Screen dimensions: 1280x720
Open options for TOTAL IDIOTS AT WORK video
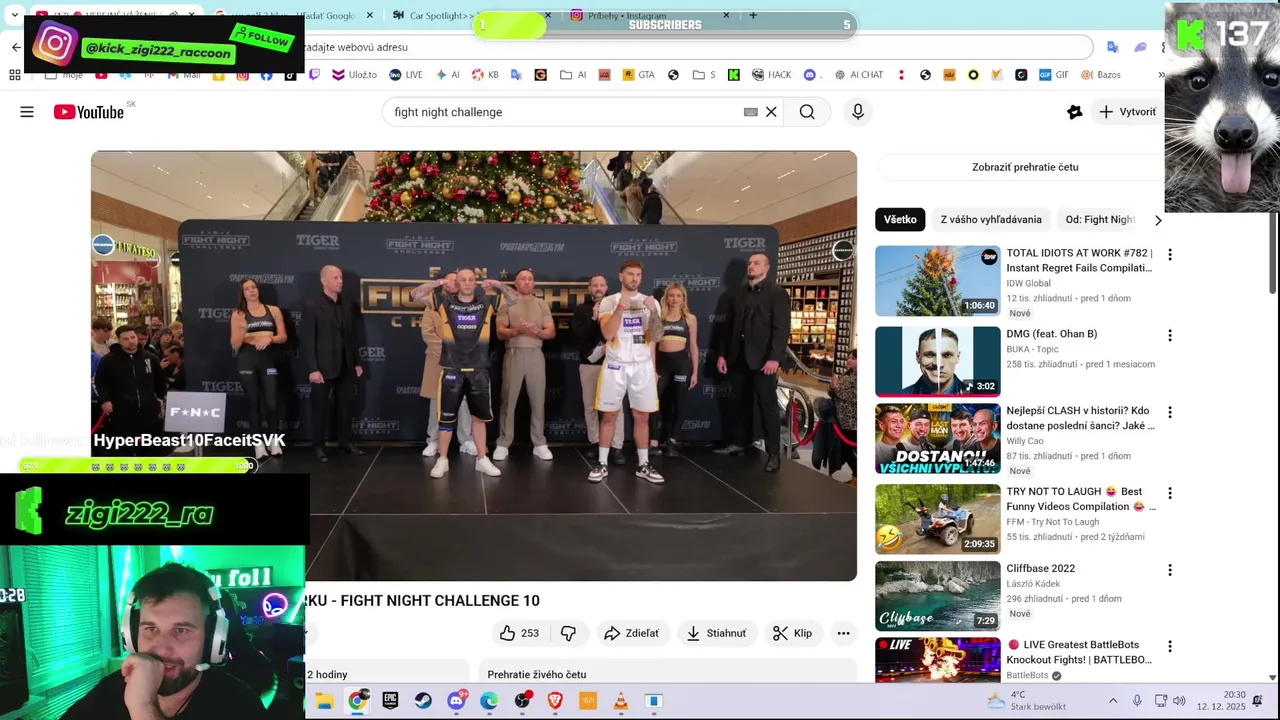click(x=1169, y=255)
